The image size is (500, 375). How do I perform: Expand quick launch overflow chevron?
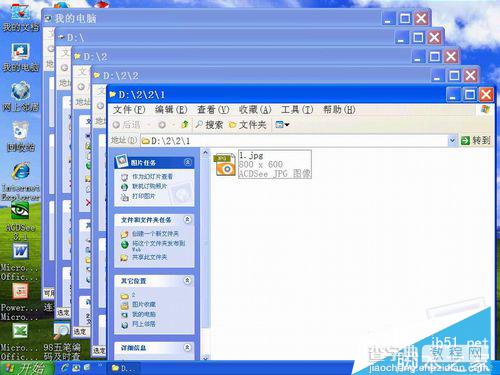(x=100, y=366)
